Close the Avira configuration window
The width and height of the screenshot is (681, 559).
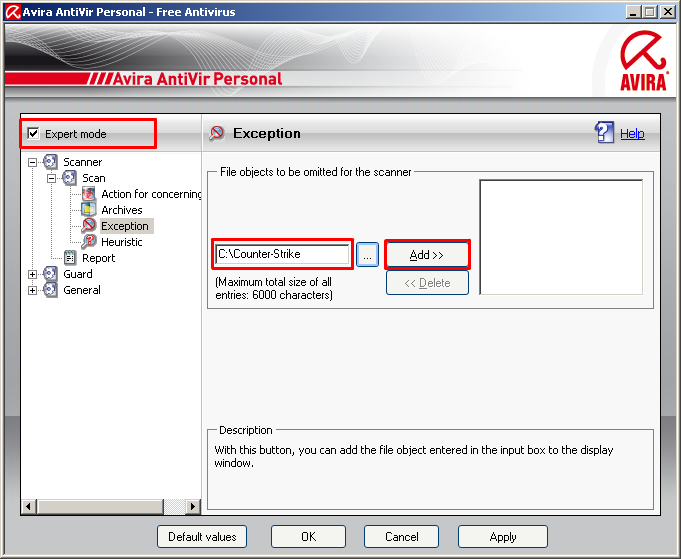[668, 12]
